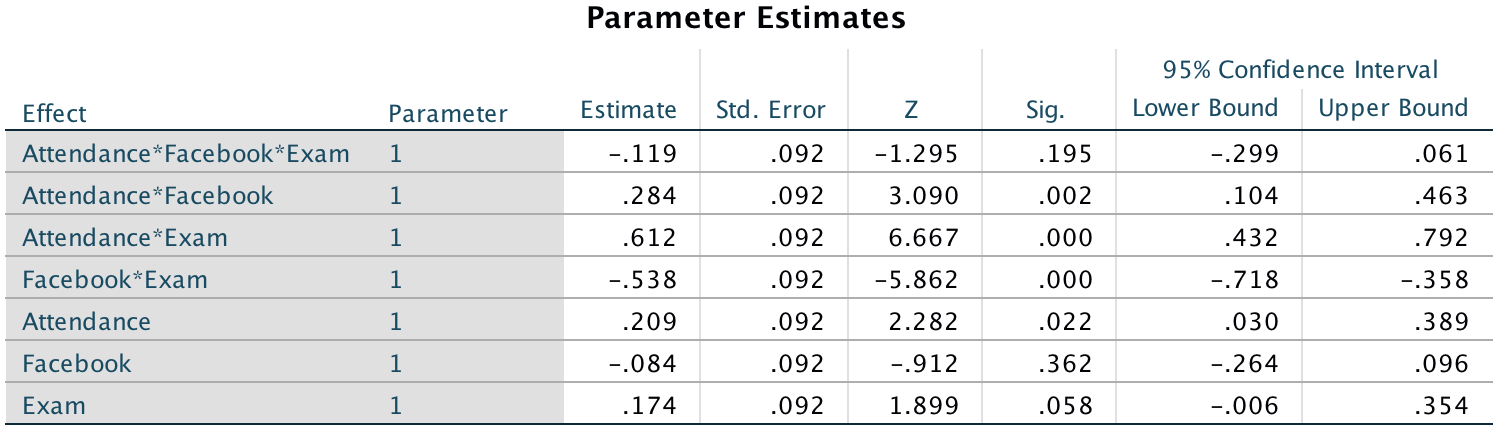
Task: Click the Z value 6.667
Action: pos(927,238)
